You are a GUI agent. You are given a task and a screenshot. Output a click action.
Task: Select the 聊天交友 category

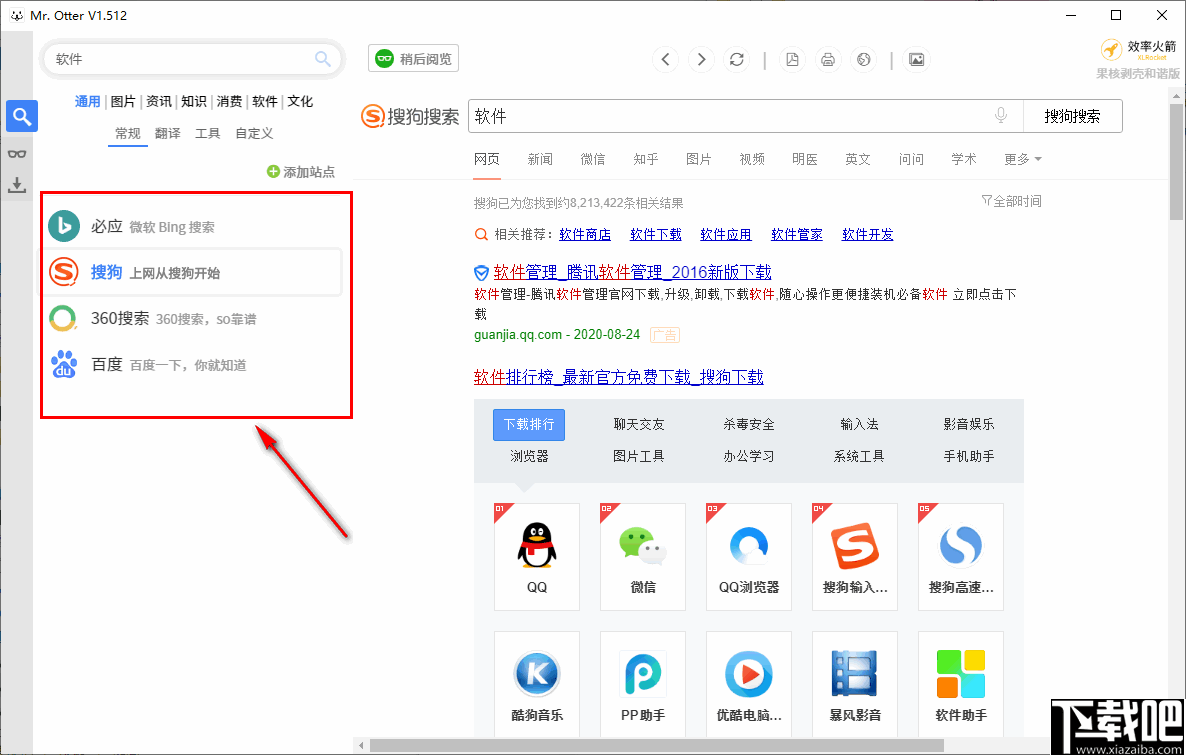pos(639,424)
